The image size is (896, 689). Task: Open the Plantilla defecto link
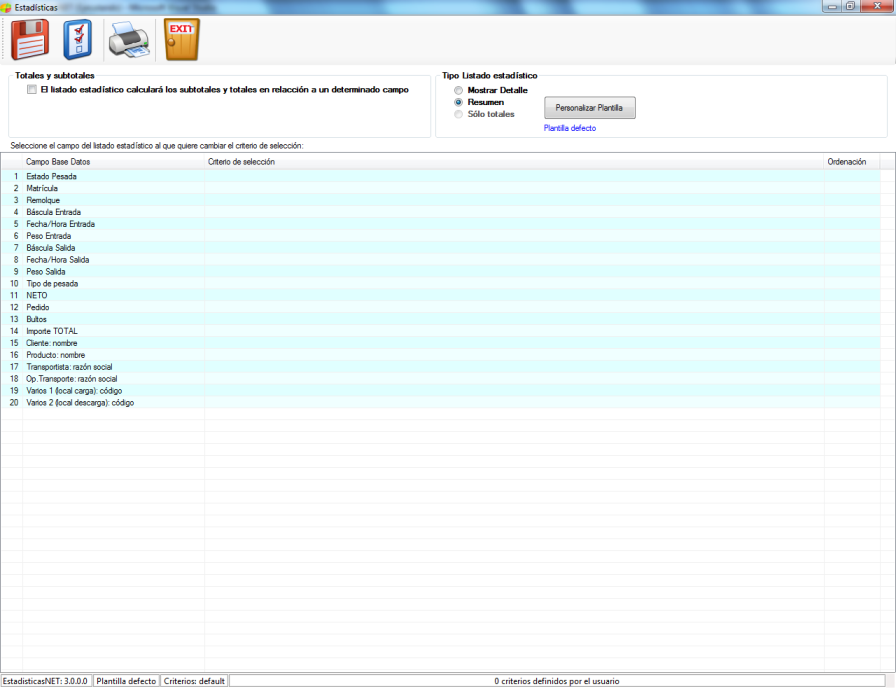(570, 128)
